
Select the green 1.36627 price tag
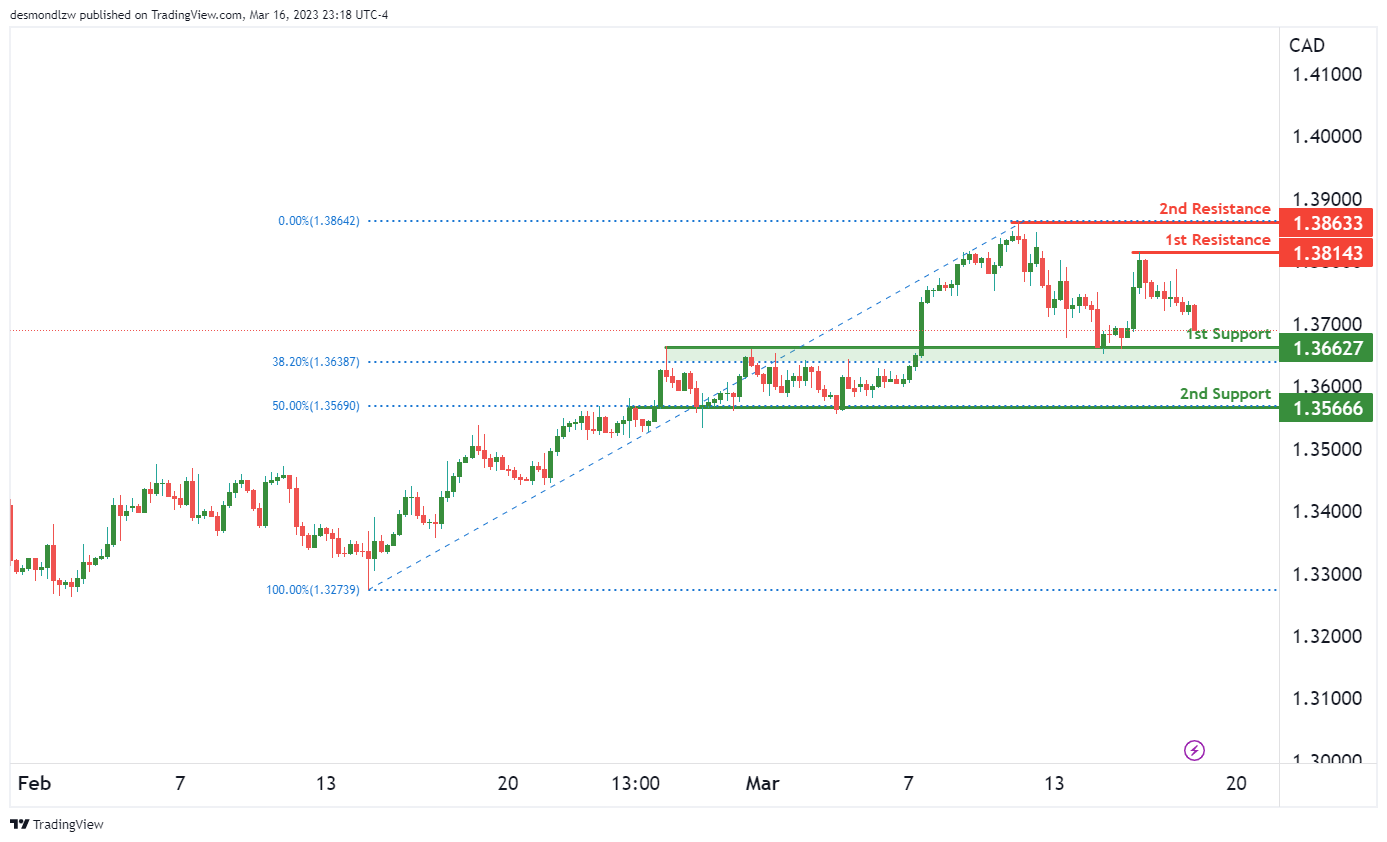pos(1330,348)
